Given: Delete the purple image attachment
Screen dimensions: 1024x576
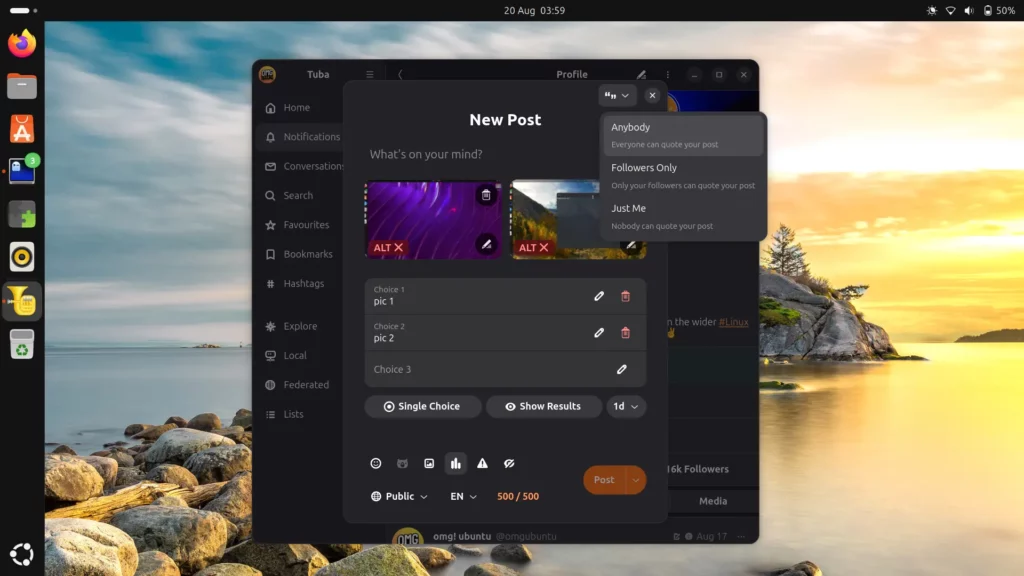Looking at the screenshot, I should point(486,195).
